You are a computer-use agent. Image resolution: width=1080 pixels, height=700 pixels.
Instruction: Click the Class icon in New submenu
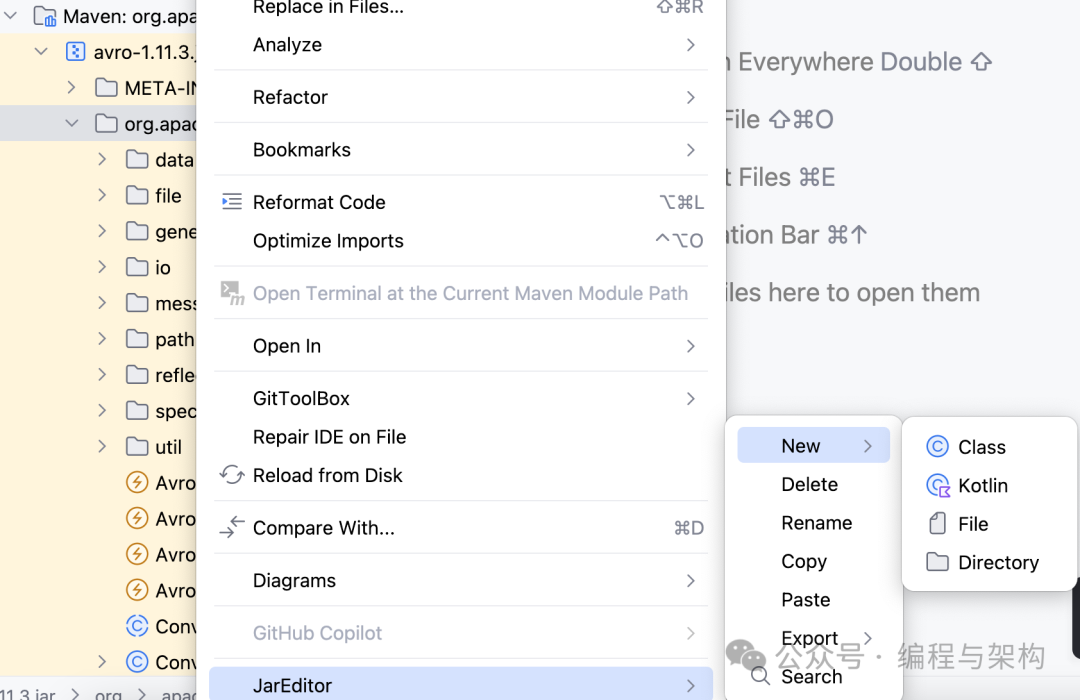pyautogui.click(x=937, y=447)
